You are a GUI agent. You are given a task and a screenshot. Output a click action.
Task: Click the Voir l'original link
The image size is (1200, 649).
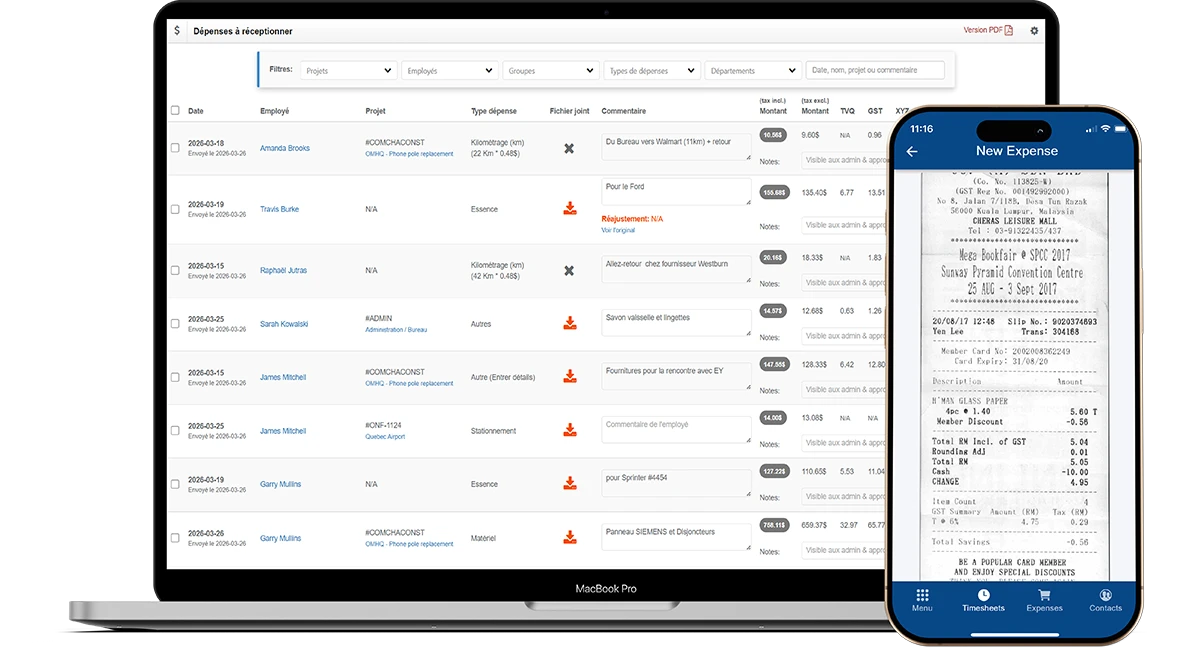pyautogui.click(x=618, y=230)
